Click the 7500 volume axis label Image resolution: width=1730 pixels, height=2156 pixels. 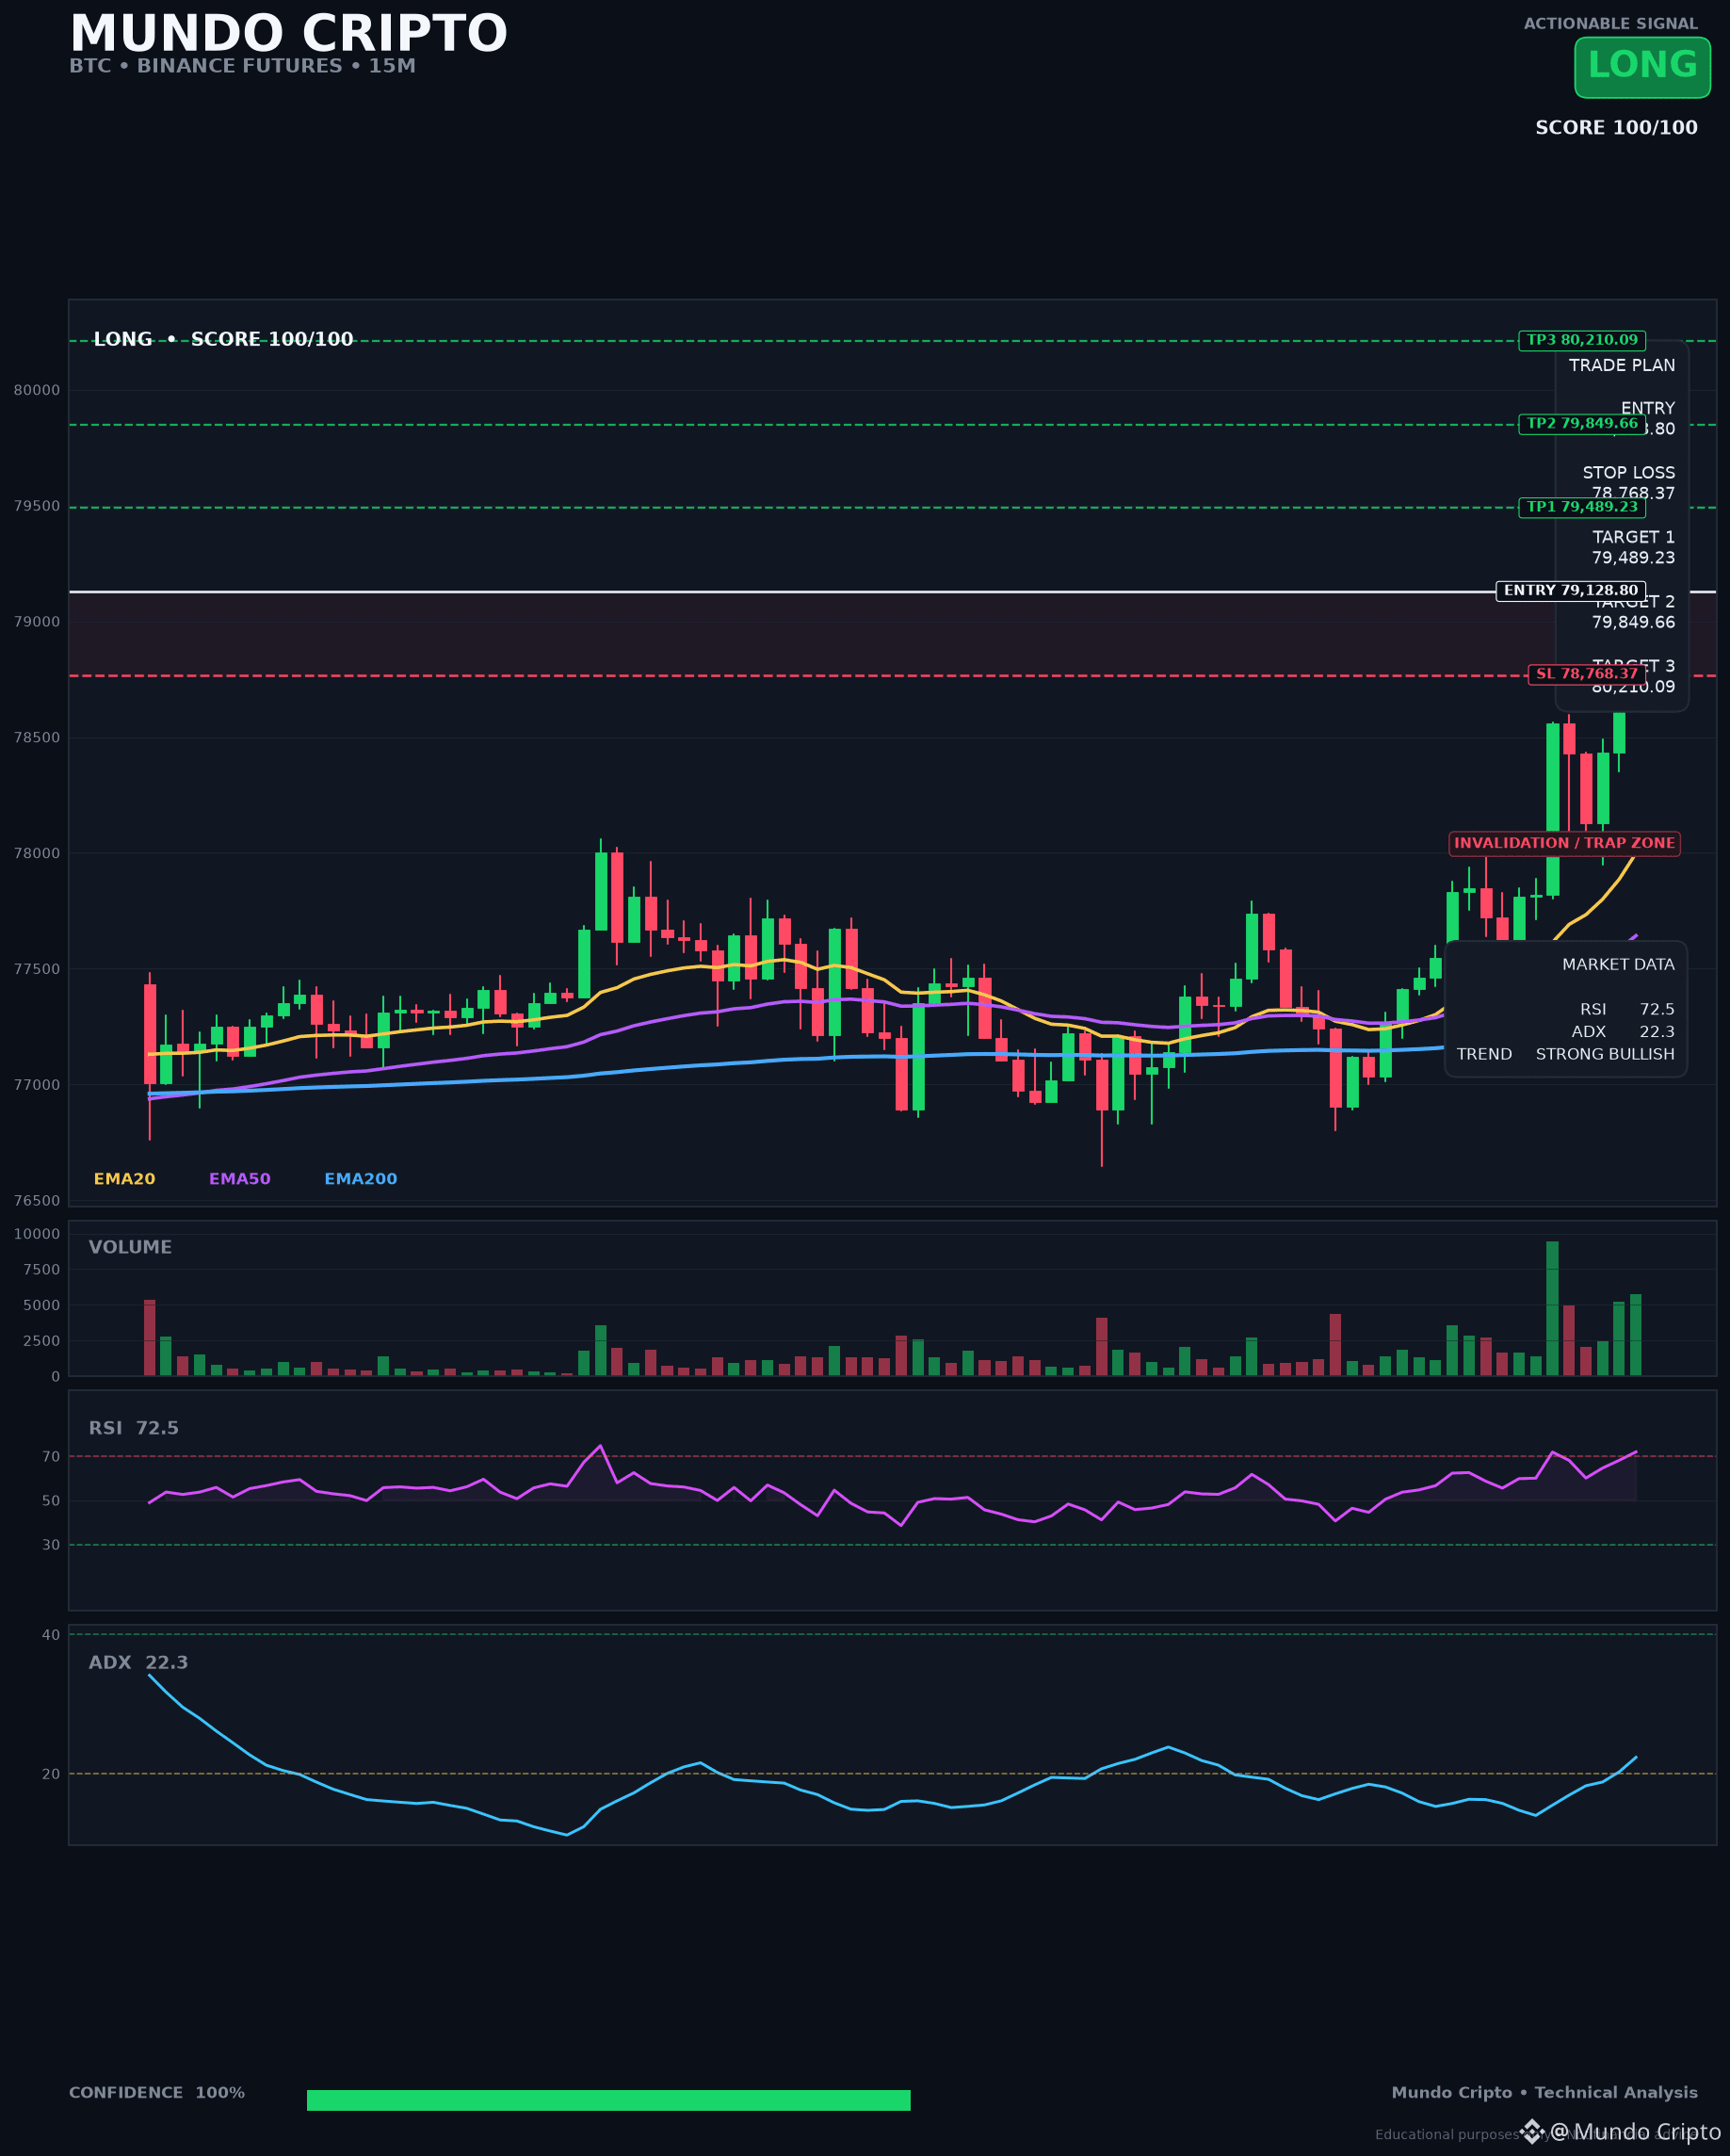42,1270
